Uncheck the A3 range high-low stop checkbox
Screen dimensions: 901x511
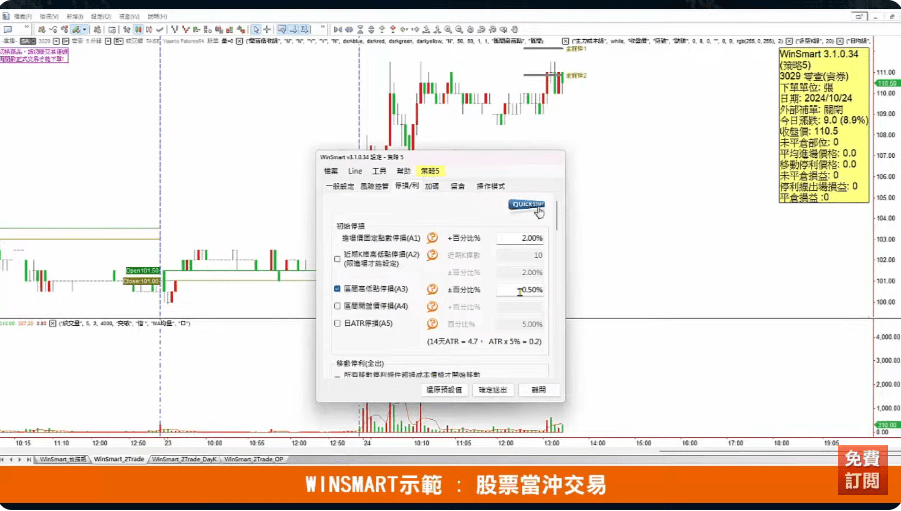(x=337, y=289)
